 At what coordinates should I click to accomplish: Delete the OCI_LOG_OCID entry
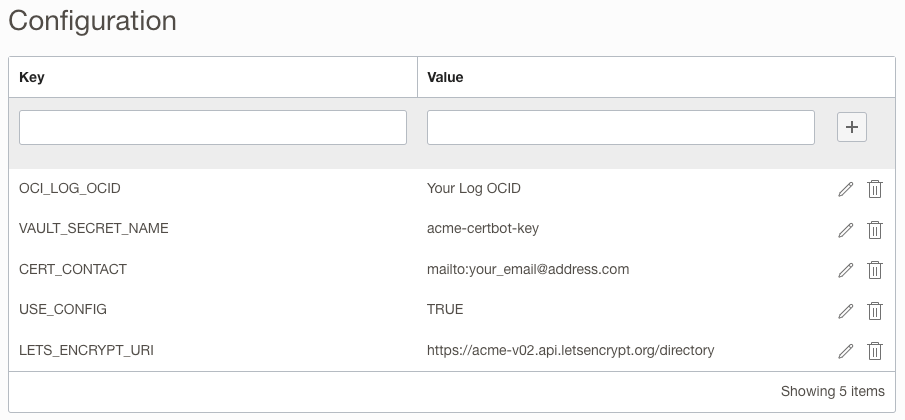click(874, 189)
